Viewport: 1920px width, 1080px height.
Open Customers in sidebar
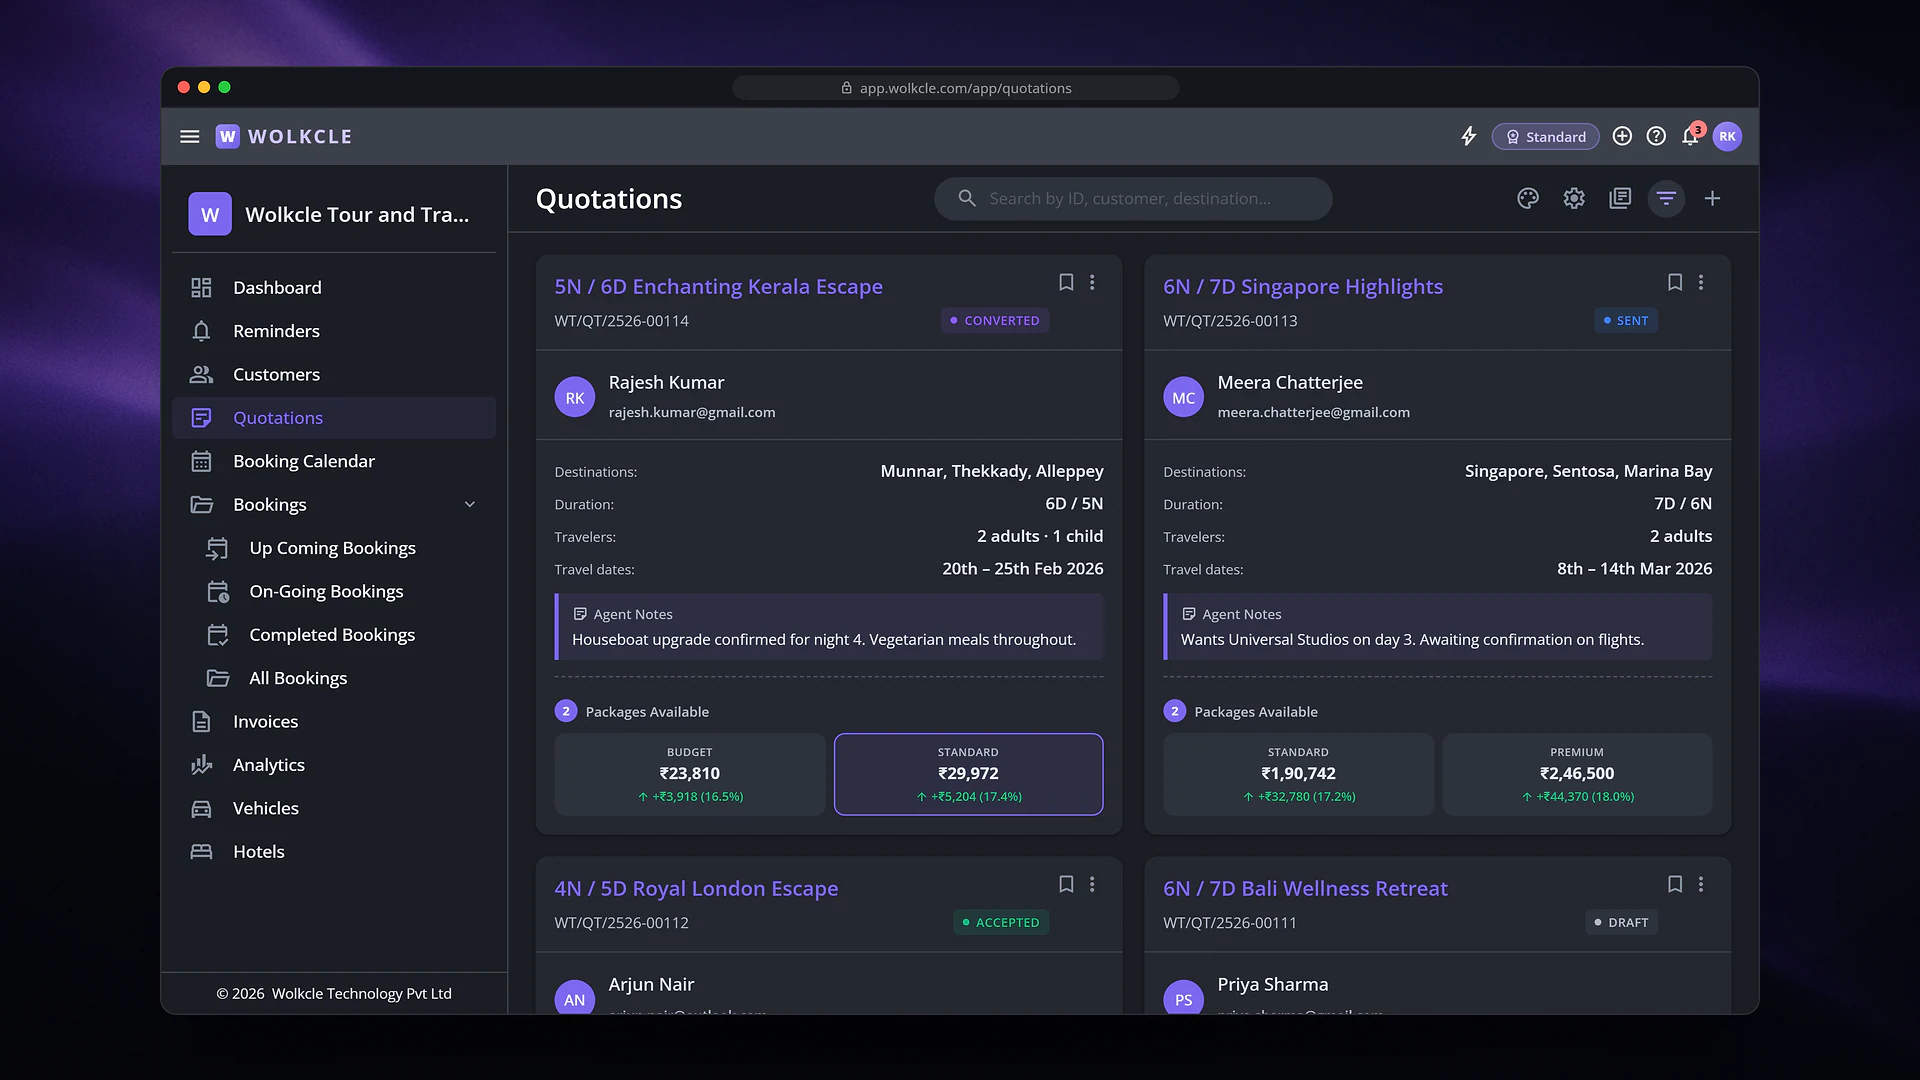click(x=334, y=375)
